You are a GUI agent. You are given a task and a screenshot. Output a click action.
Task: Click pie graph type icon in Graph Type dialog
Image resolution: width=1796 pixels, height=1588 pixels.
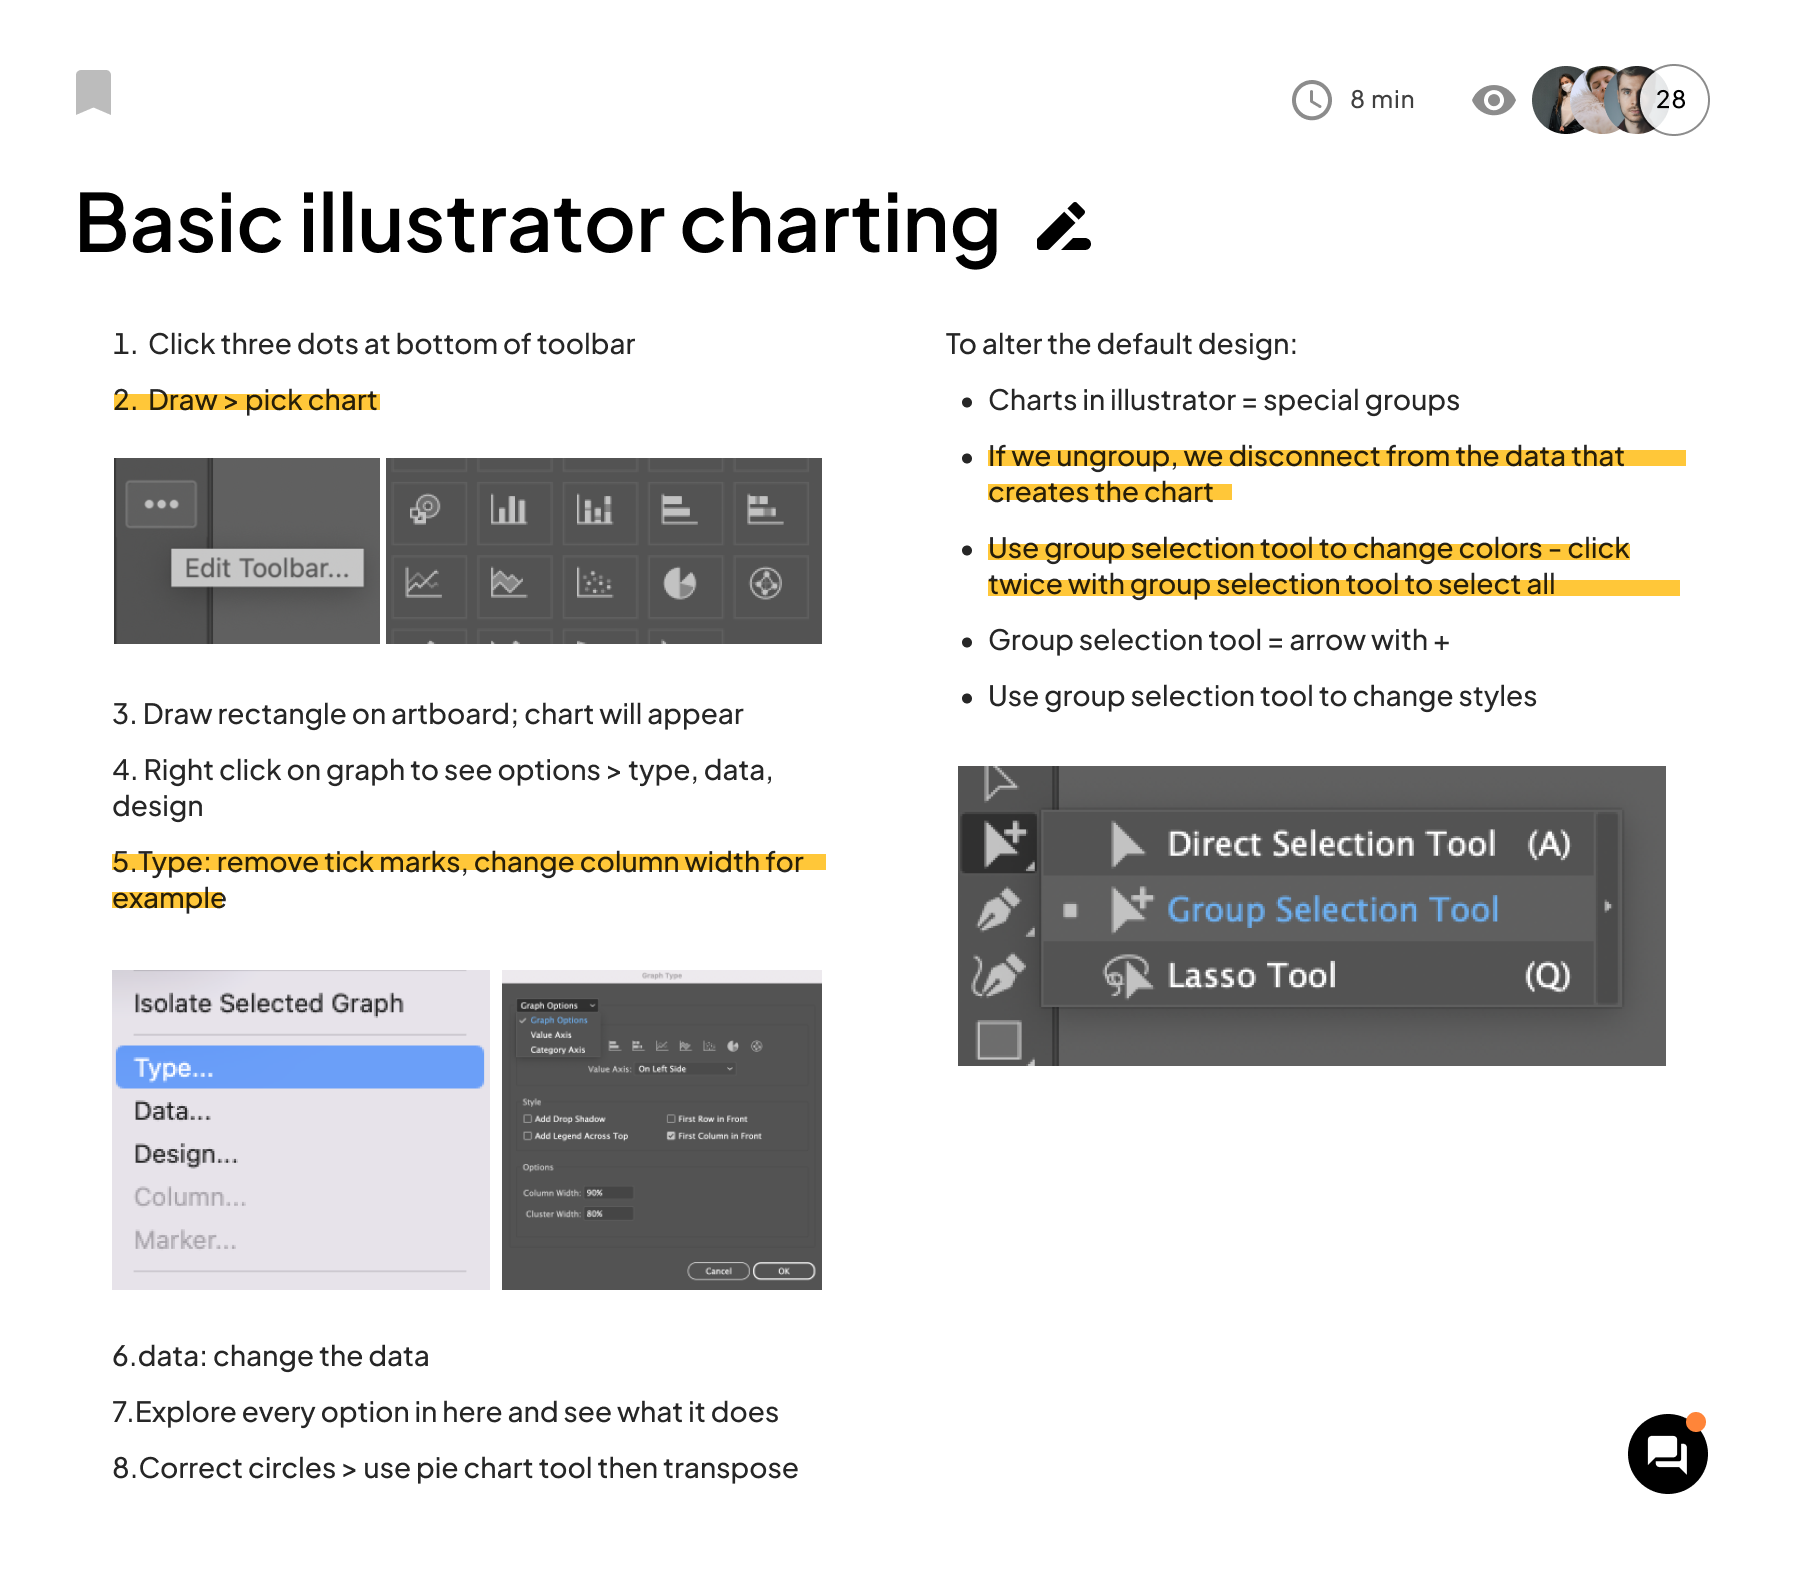[733, 1046]
